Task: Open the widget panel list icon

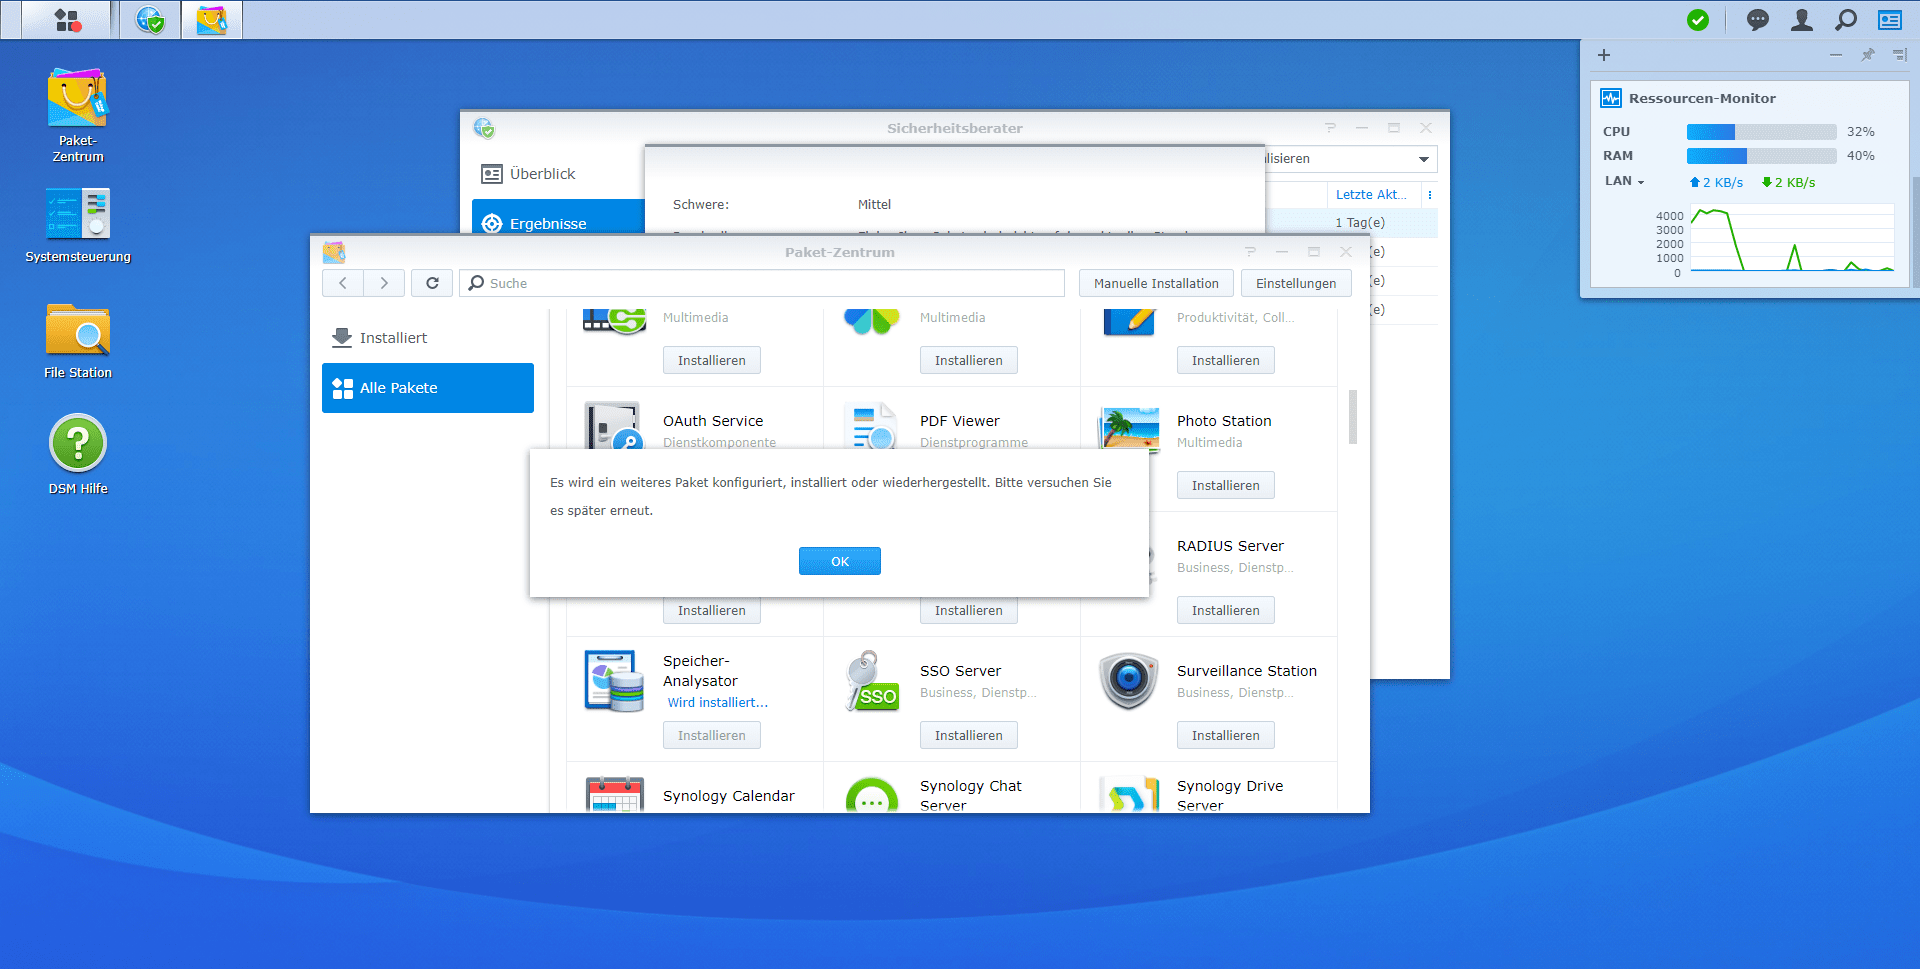Action: 1899,55
